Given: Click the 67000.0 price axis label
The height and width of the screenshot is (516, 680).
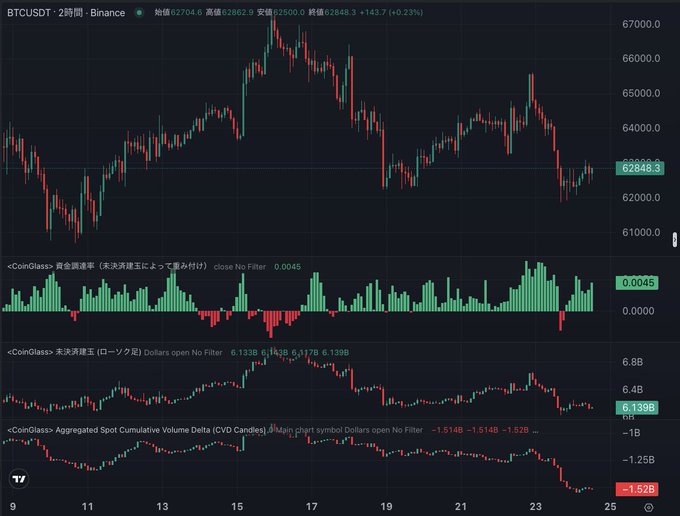Looking at the screenshot, I should 641,24.
